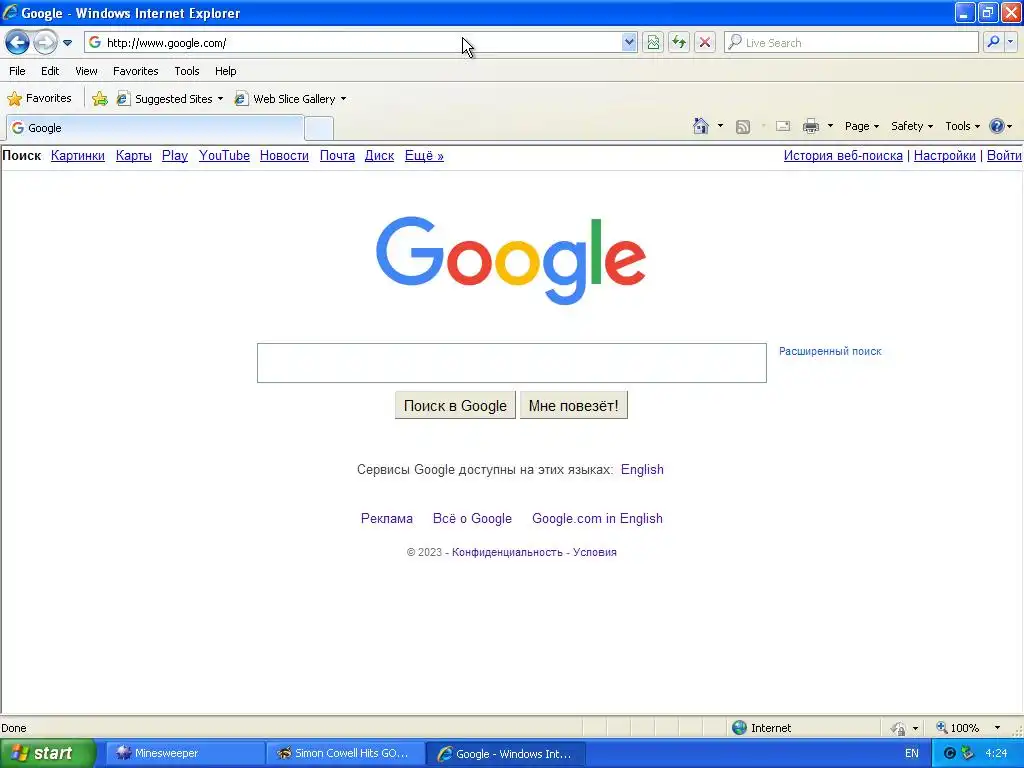Open История веб-поиска link

pyautogui.click(x=843, y=155)
